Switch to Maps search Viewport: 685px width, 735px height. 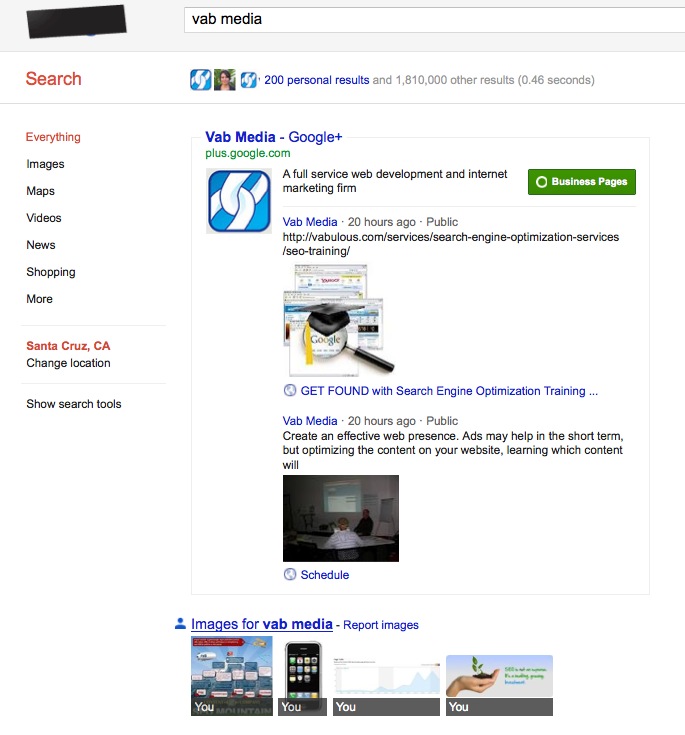click(x=40, y=191)
